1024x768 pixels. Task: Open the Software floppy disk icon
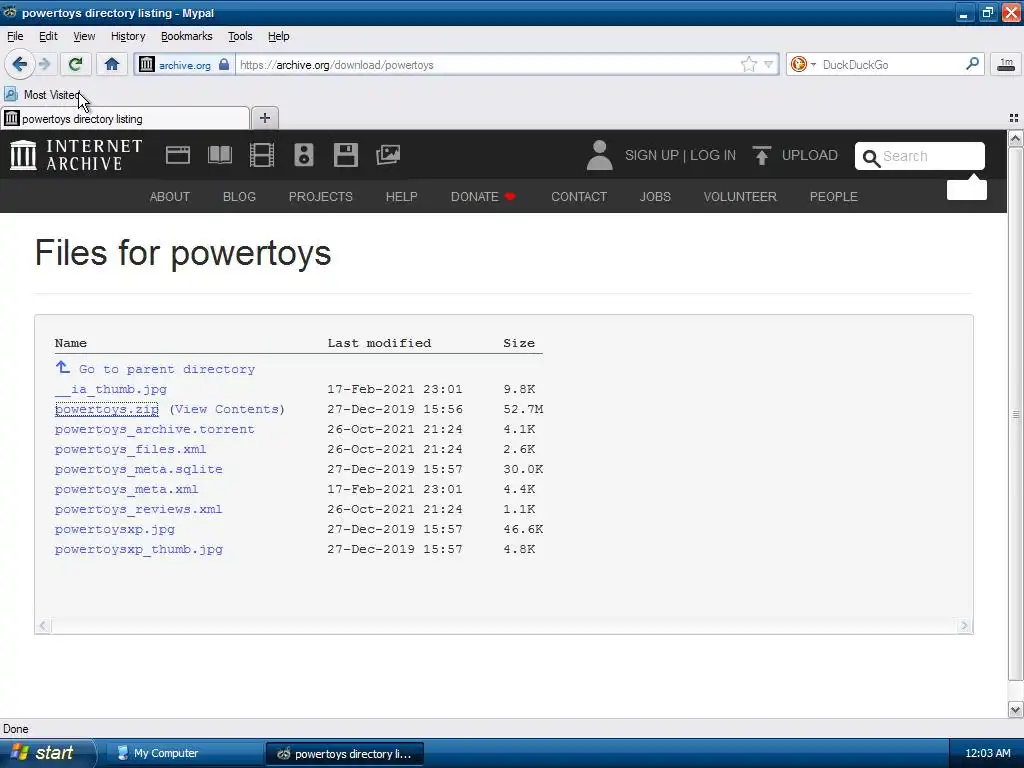pos(345,155)
